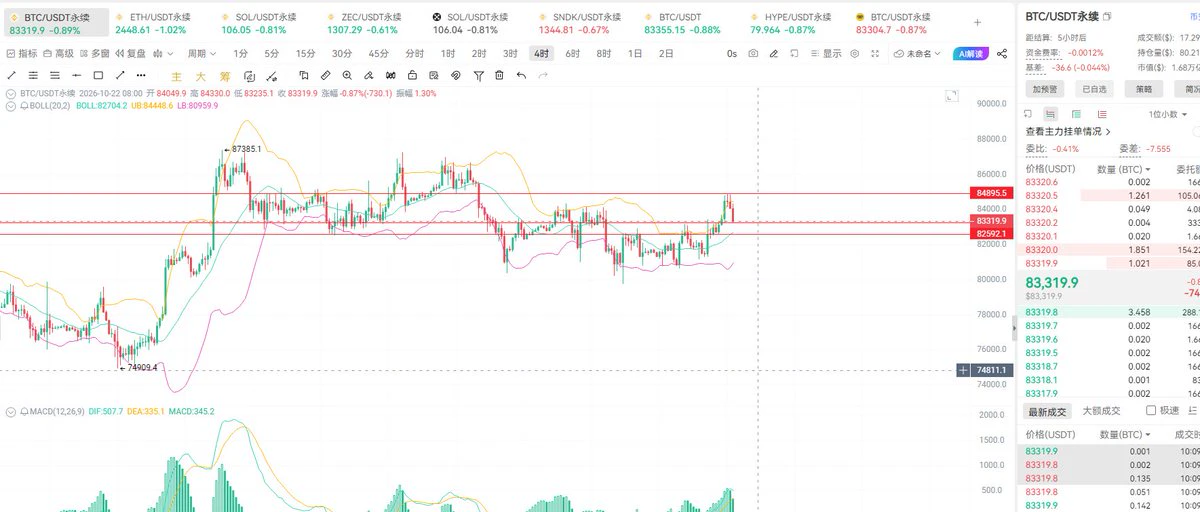Viewport: 1200px width, 512px height.
Task: Select the horizontal line drawing tool
Action: pos(76,75)
